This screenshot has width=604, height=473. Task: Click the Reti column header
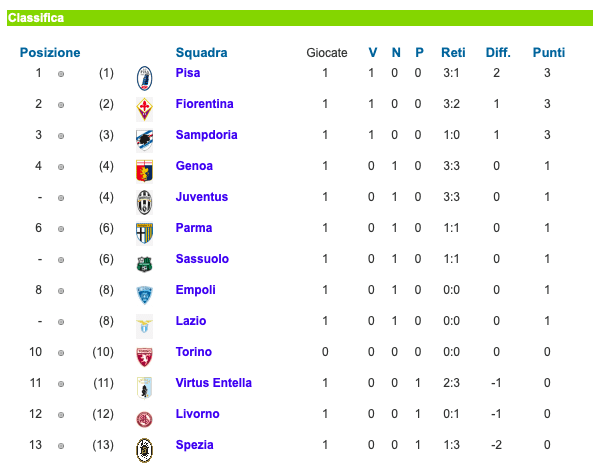click(453, 53)
